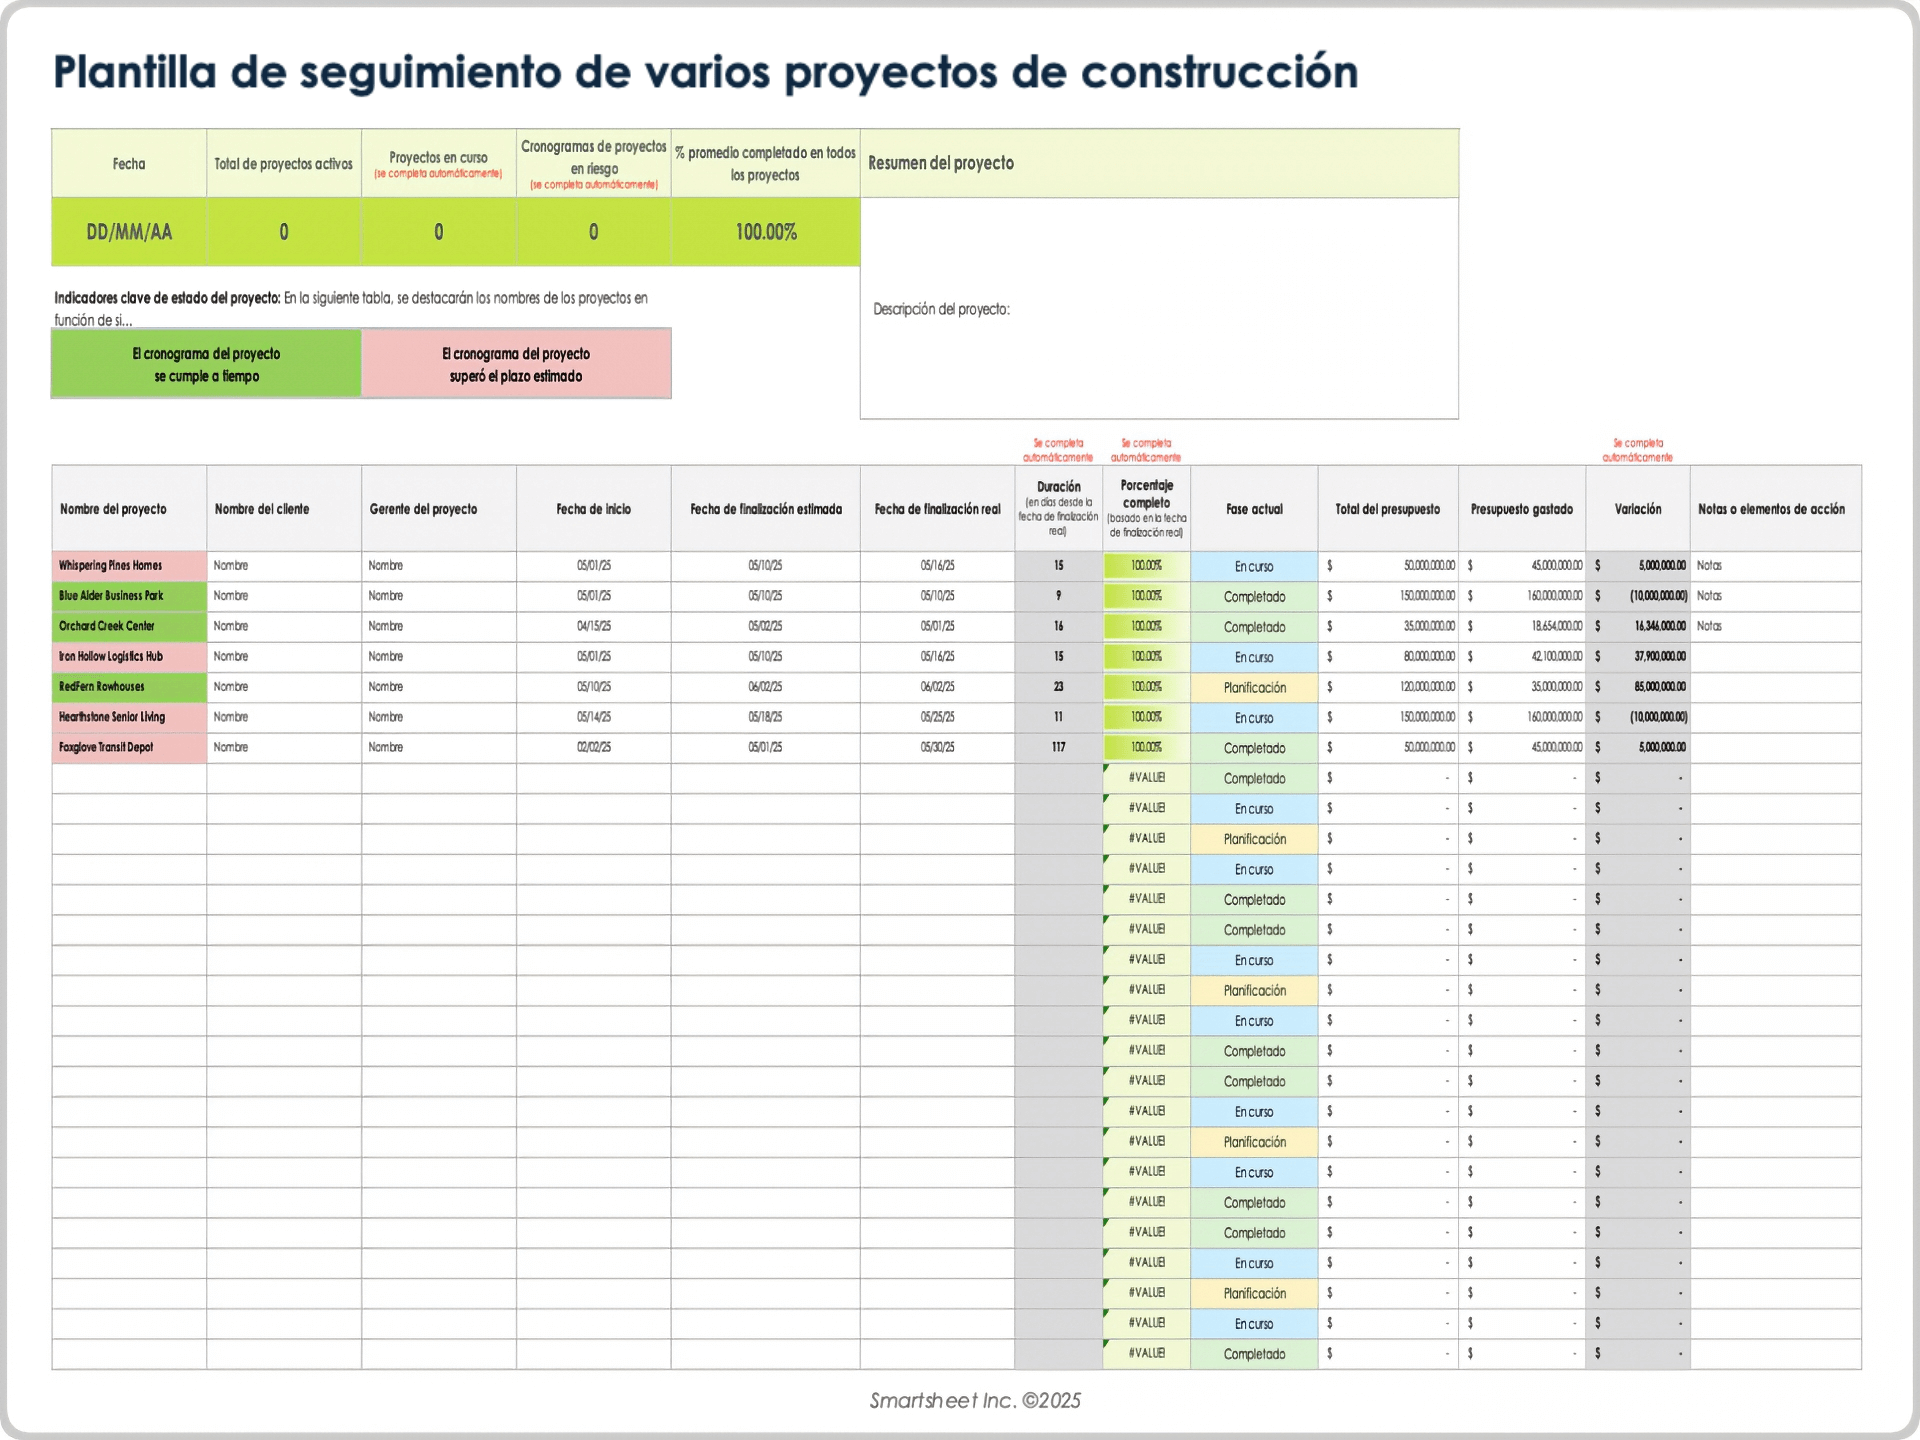Click the 05/25/25 actual end date for Hearthstone
Screen dimensions: 1920x1440
[x=937, y=717]
